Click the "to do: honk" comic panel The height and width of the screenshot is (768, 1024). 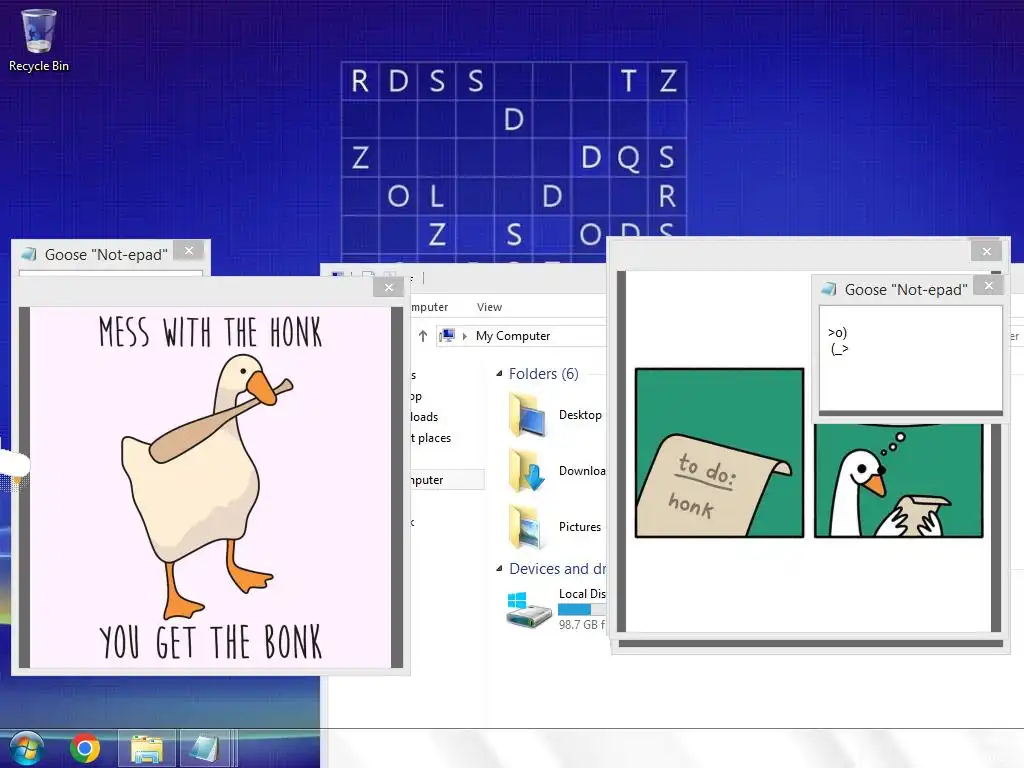(720, 453)
